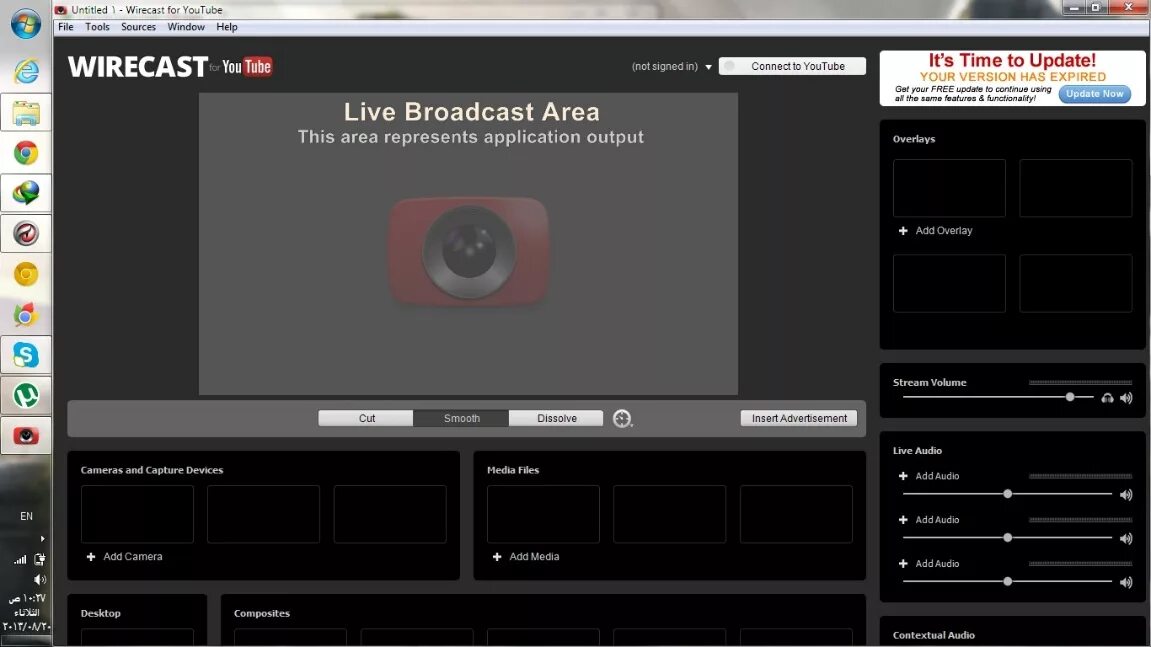Click the Live Broadcast Area preview
1151x647 pixels.
[x=468, y=244]
